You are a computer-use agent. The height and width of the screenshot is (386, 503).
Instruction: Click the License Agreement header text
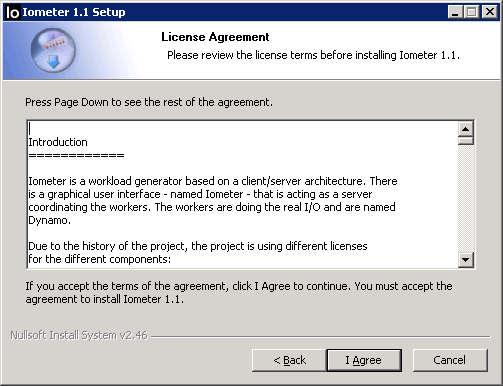point(215,37)
